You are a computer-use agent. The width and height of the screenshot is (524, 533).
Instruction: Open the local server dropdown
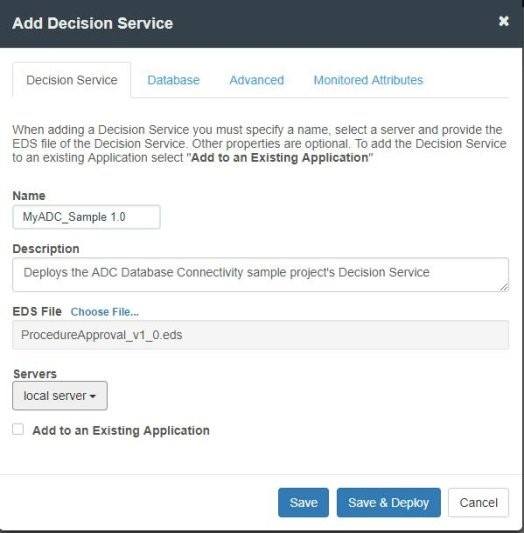[60, 396]
